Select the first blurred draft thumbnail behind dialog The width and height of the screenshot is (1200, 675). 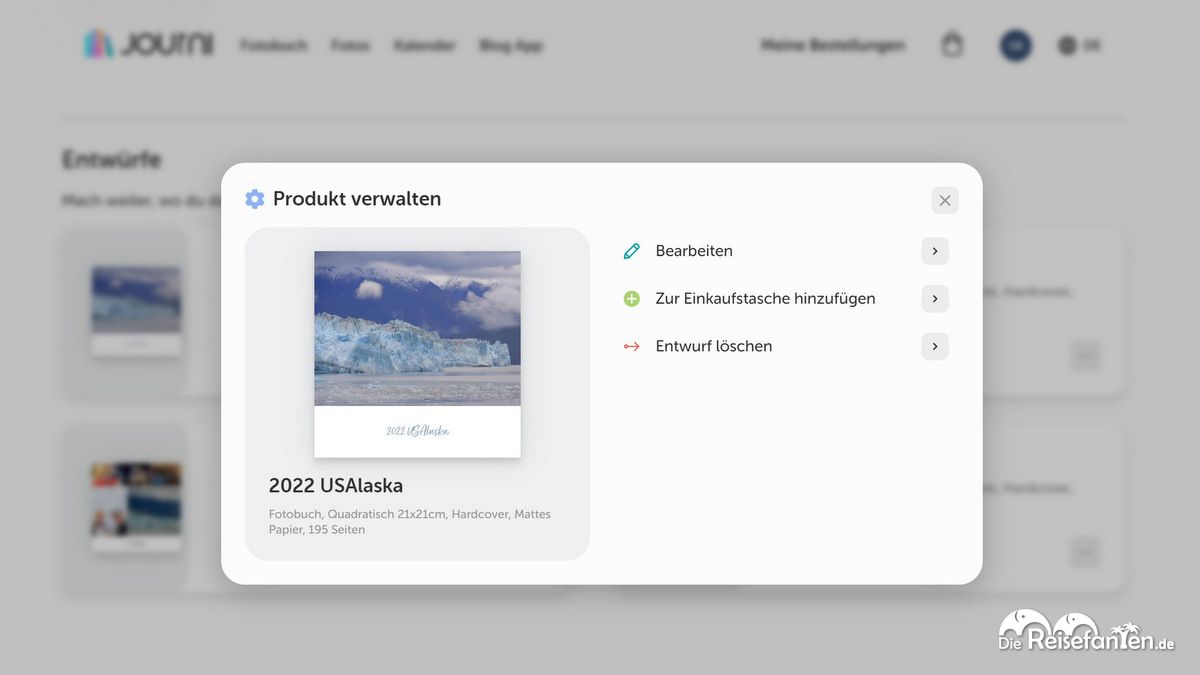[136, 310]
